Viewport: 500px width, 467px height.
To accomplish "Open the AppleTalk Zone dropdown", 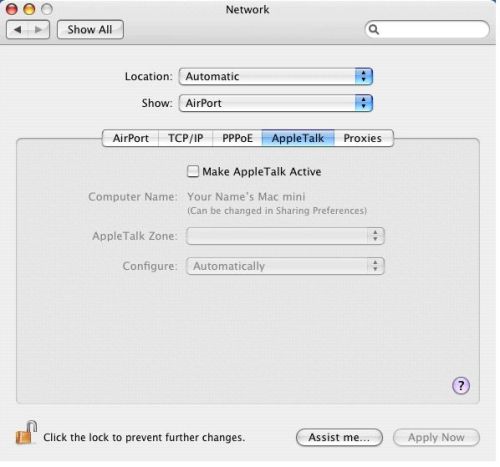I will (285, 236).
